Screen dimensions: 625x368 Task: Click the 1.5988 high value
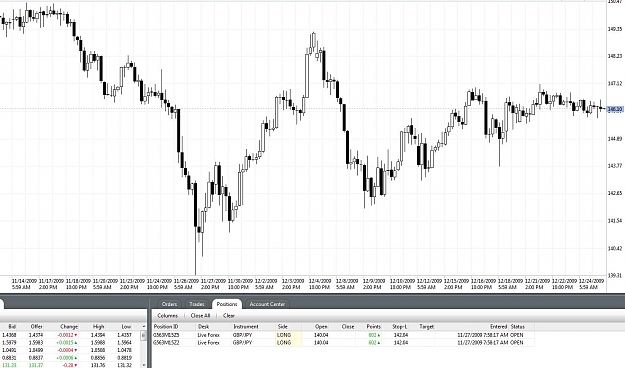pos(98,343)
